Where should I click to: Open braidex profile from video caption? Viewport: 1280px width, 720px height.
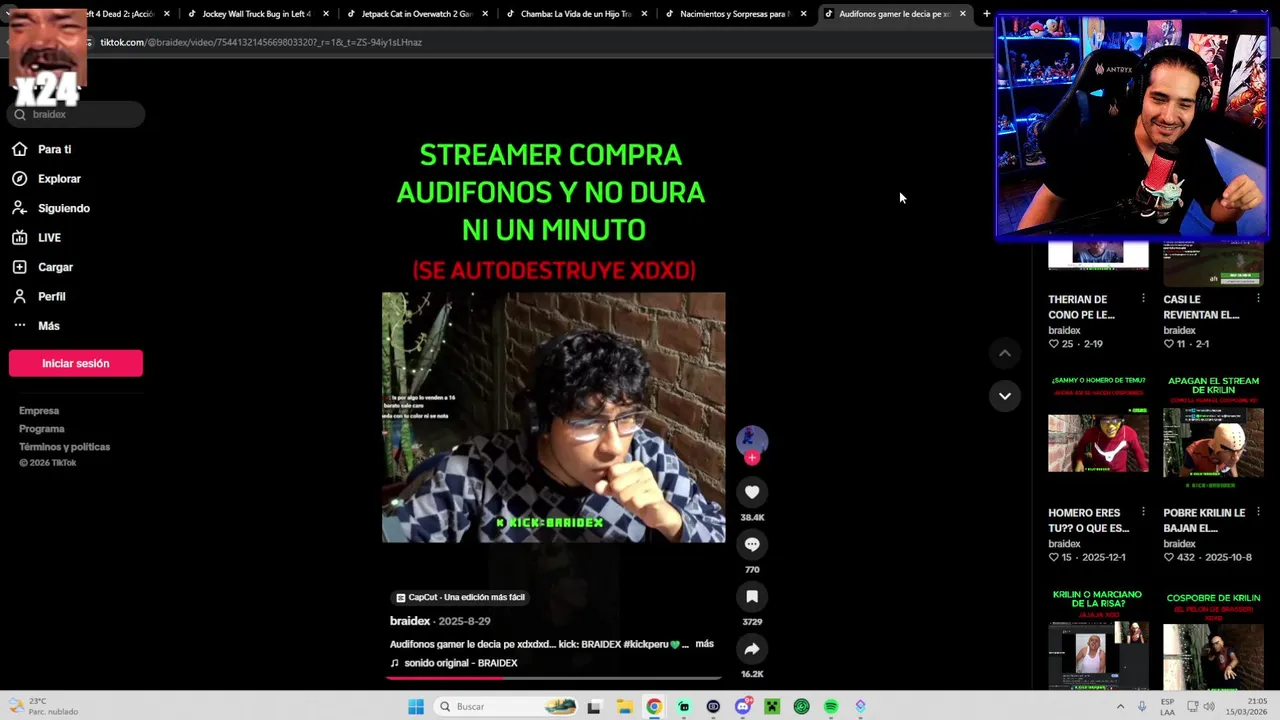(x=410, y=621)
